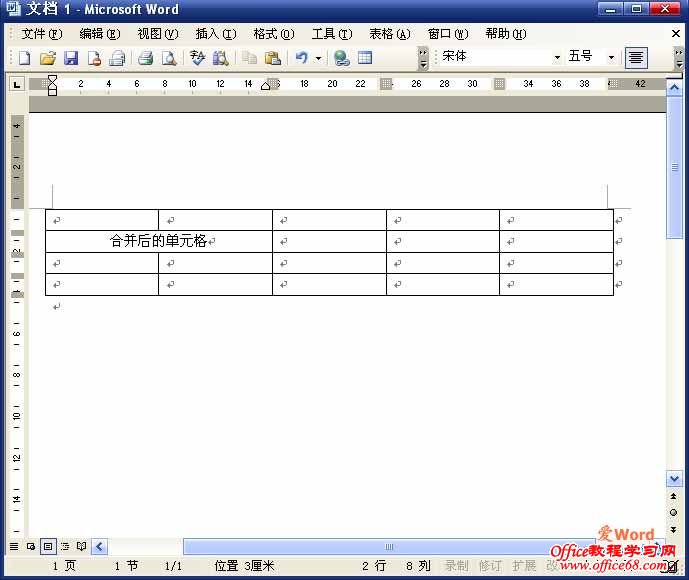Toggle 录制 macro recording in status bar
This screenshot has width=689, height=580.
click(456, 566)
